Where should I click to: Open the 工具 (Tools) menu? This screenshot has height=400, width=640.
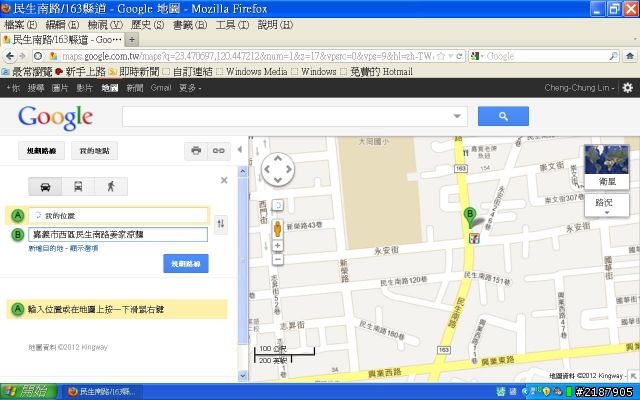coord(232,25)
